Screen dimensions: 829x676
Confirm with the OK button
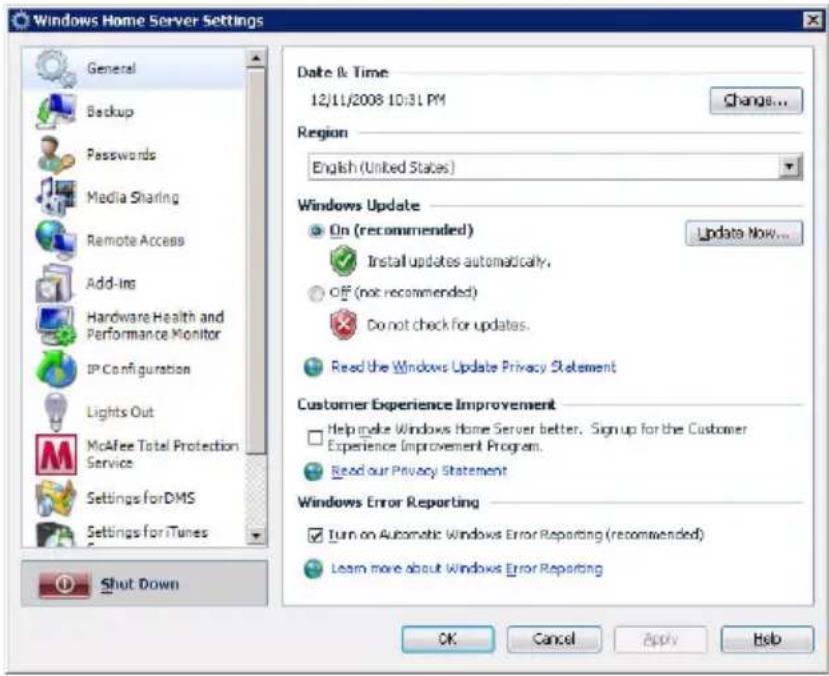coord(448,639)
